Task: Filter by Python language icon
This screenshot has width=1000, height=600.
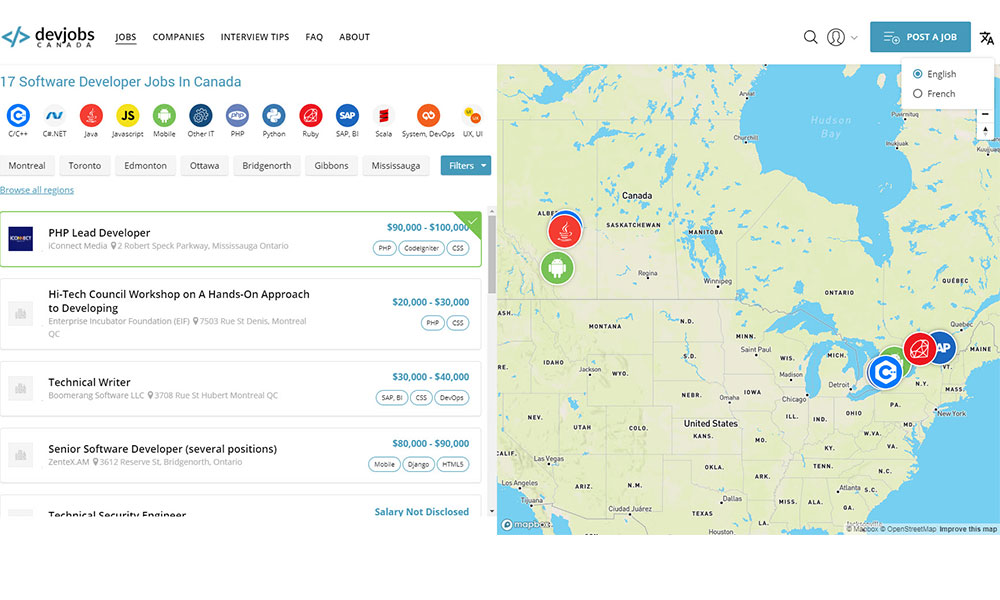Action: (x=274, y=116)
